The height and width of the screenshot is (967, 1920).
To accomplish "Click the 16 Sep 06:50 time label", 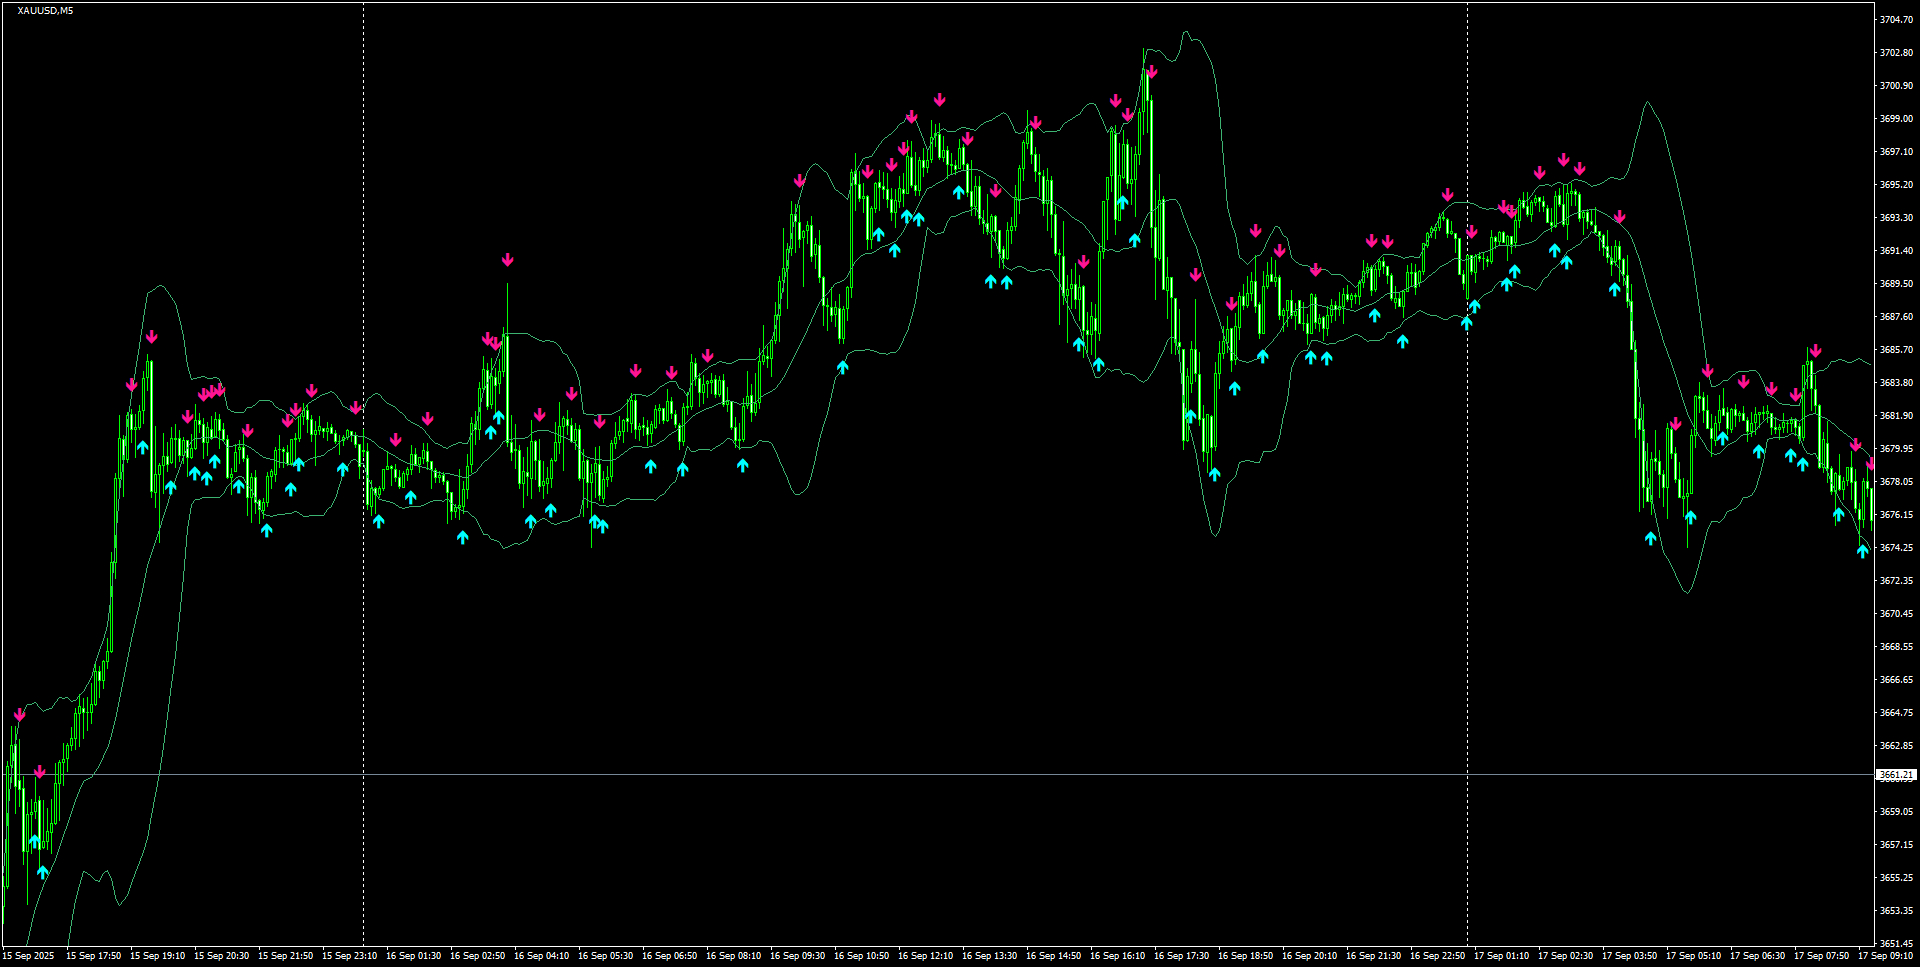I will pos(669,956).
